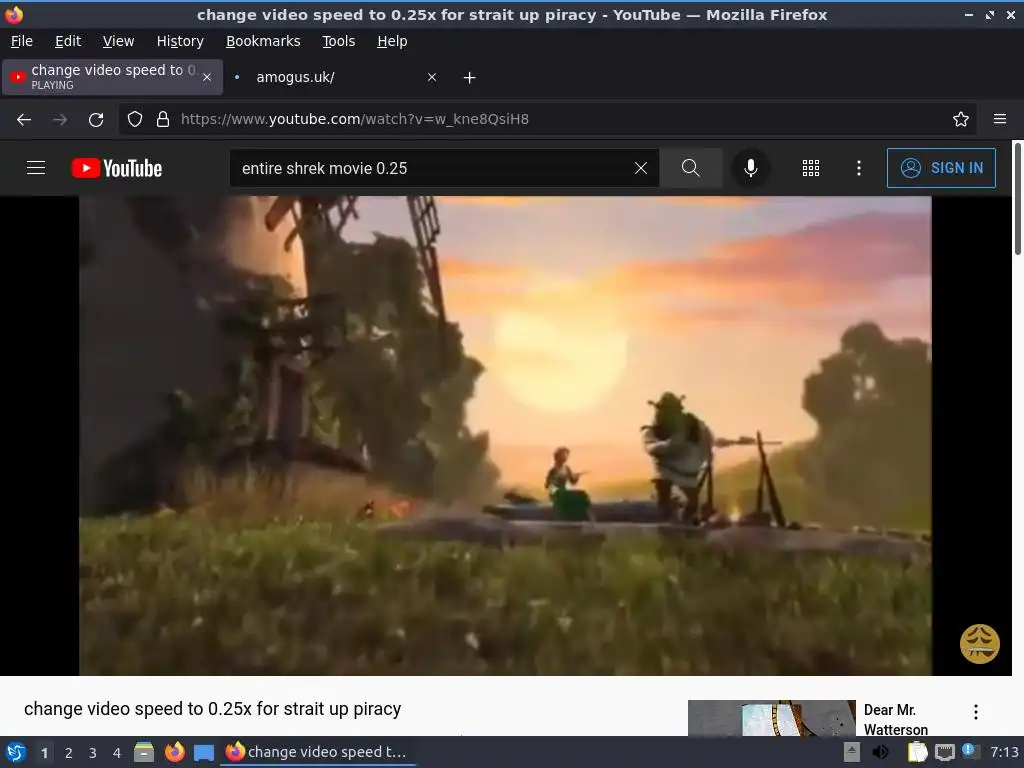Screen dimensions: 1024x768
Task: Start voice search with the microphone
Action: point(751,168)
